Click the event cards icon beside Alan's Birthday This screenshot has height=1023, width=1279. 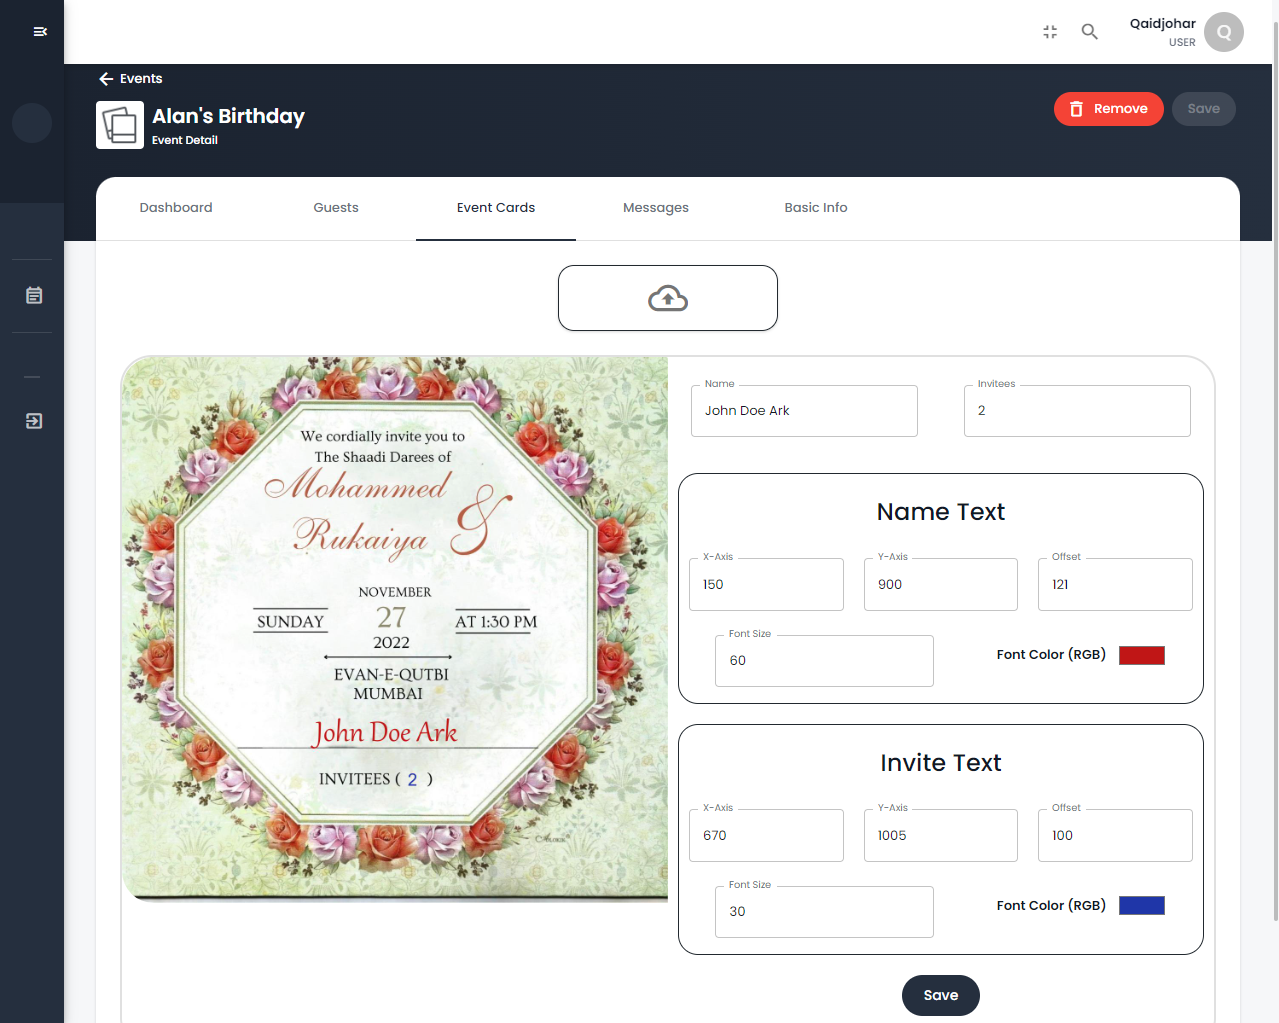click(x=119, y=124)
